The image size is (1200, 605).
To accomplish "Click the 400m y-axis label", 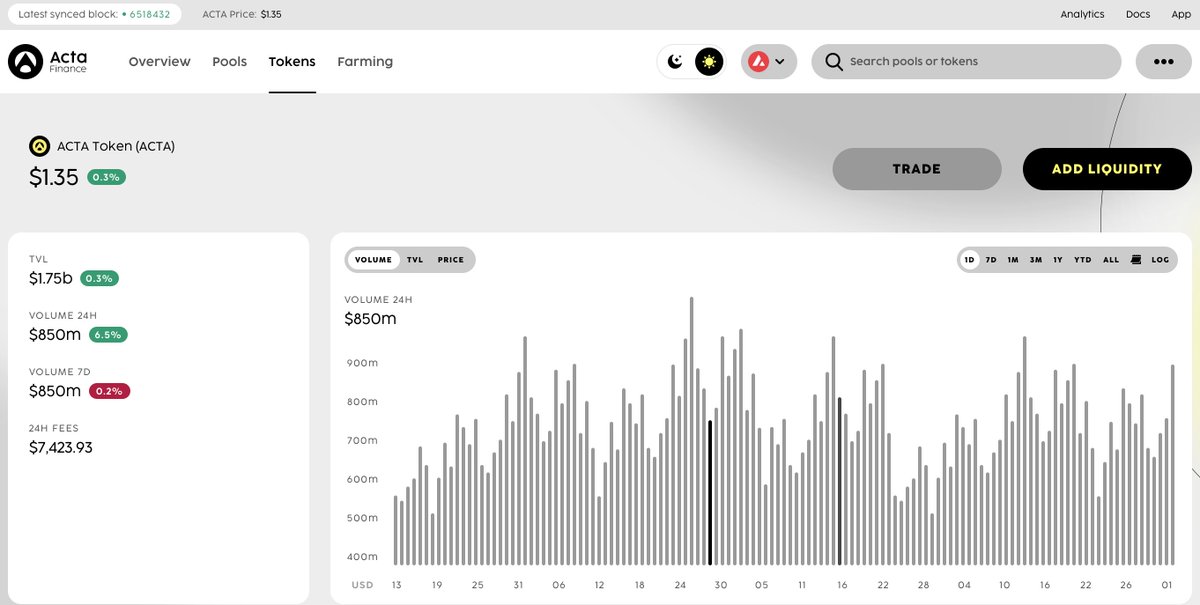I will point(363,557).
